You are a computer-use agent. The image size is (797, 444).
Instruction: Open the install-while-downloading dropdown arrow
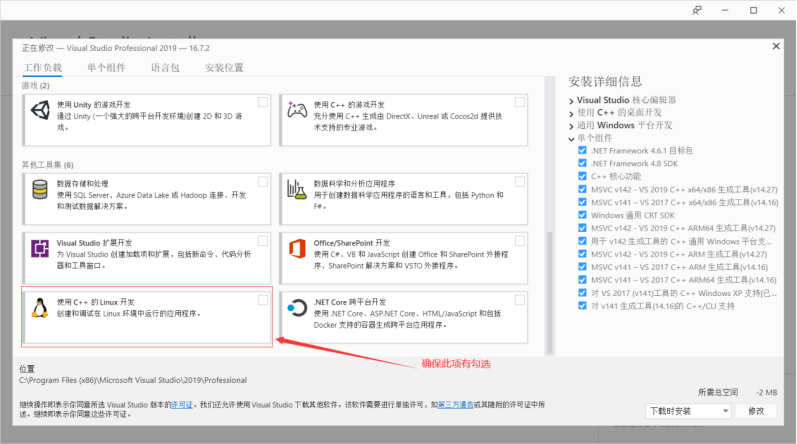pyautogui.click(x=725, y=411)
